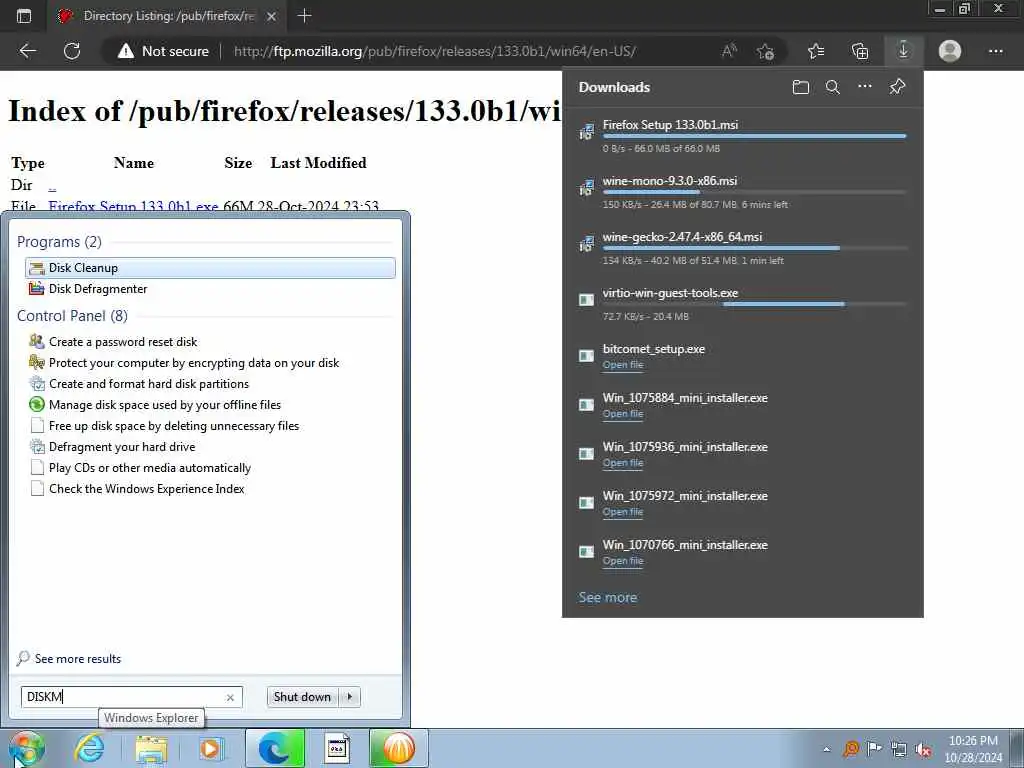1024x768 pixels.
Task: Click wine-mono-9.3.0-x86.msi download entry
Action: [x=743, y=192]
